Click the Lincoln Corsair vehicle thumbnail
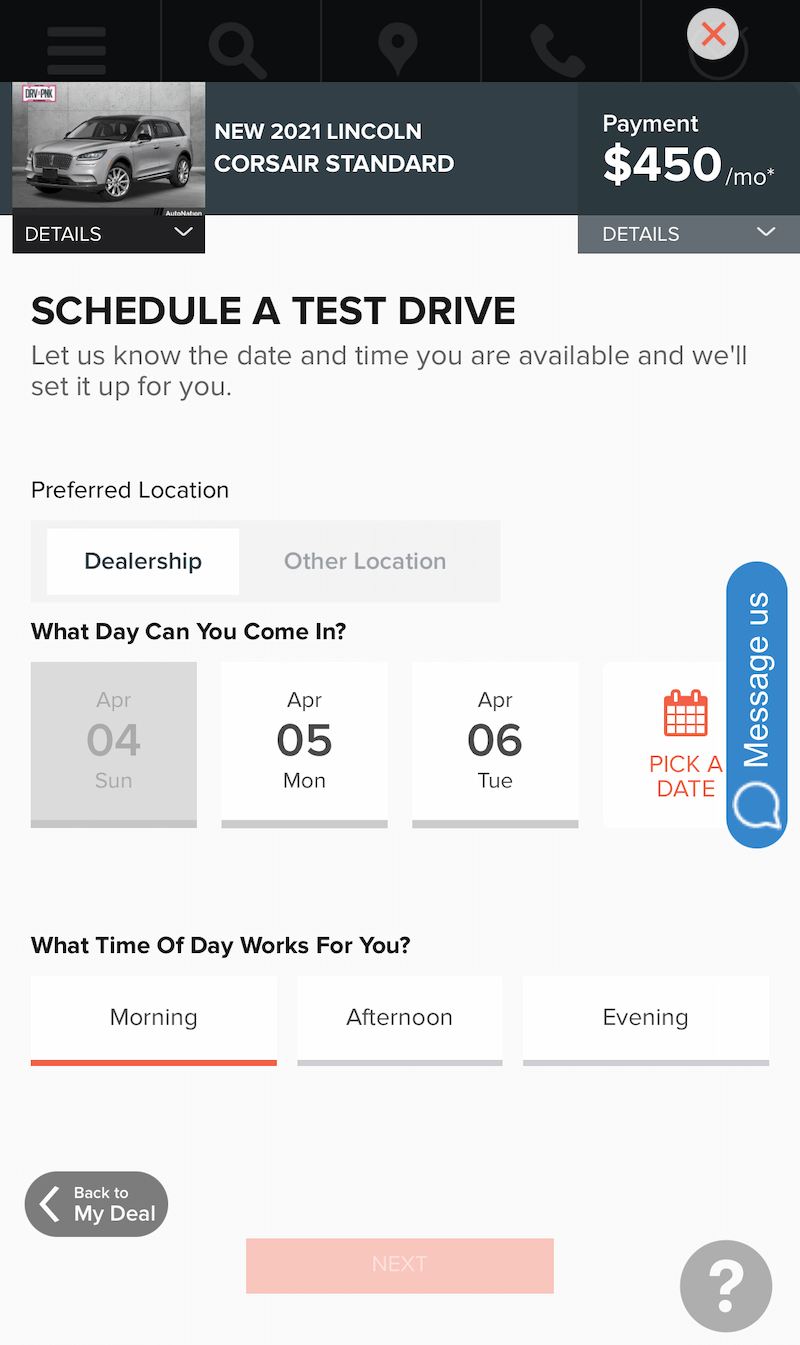The height and width of the screenshot is (1345, 800). pyautogui.click(x=108, y=150)
